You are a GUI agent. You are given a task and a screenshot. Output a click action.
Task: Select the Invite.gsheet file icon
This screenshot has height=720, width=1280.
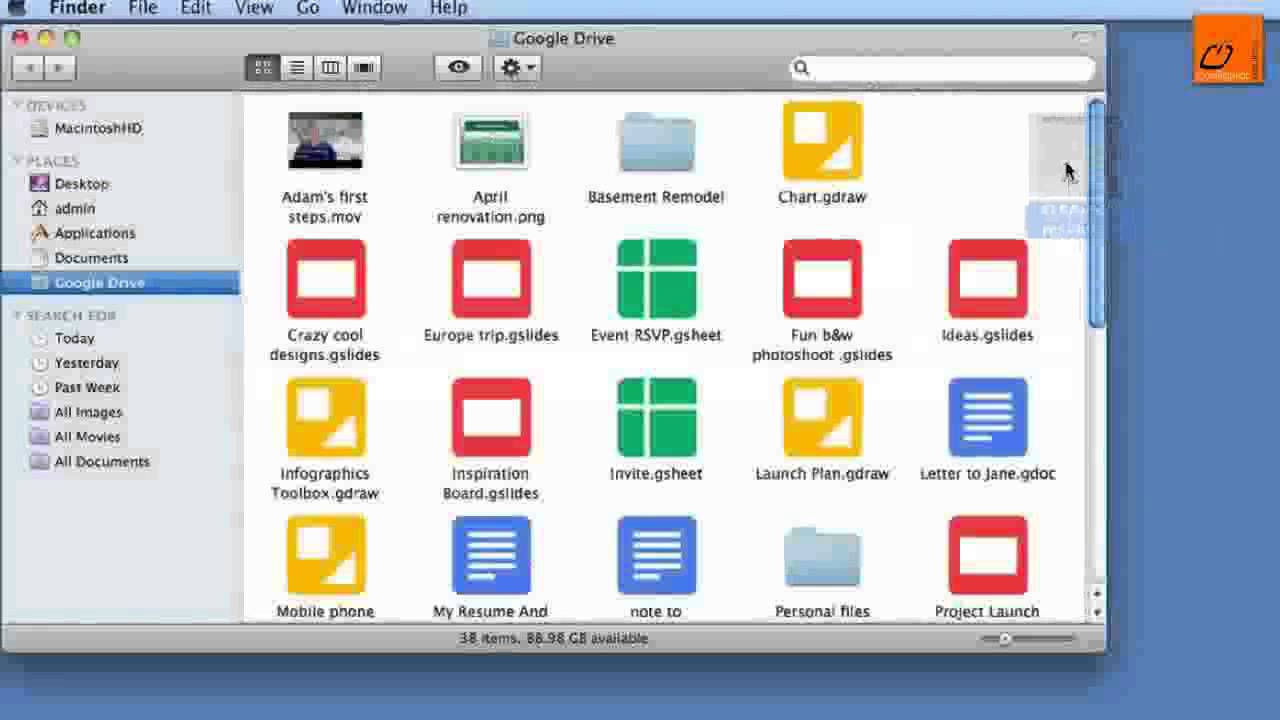pyautogui.click(x=656, y=417)
